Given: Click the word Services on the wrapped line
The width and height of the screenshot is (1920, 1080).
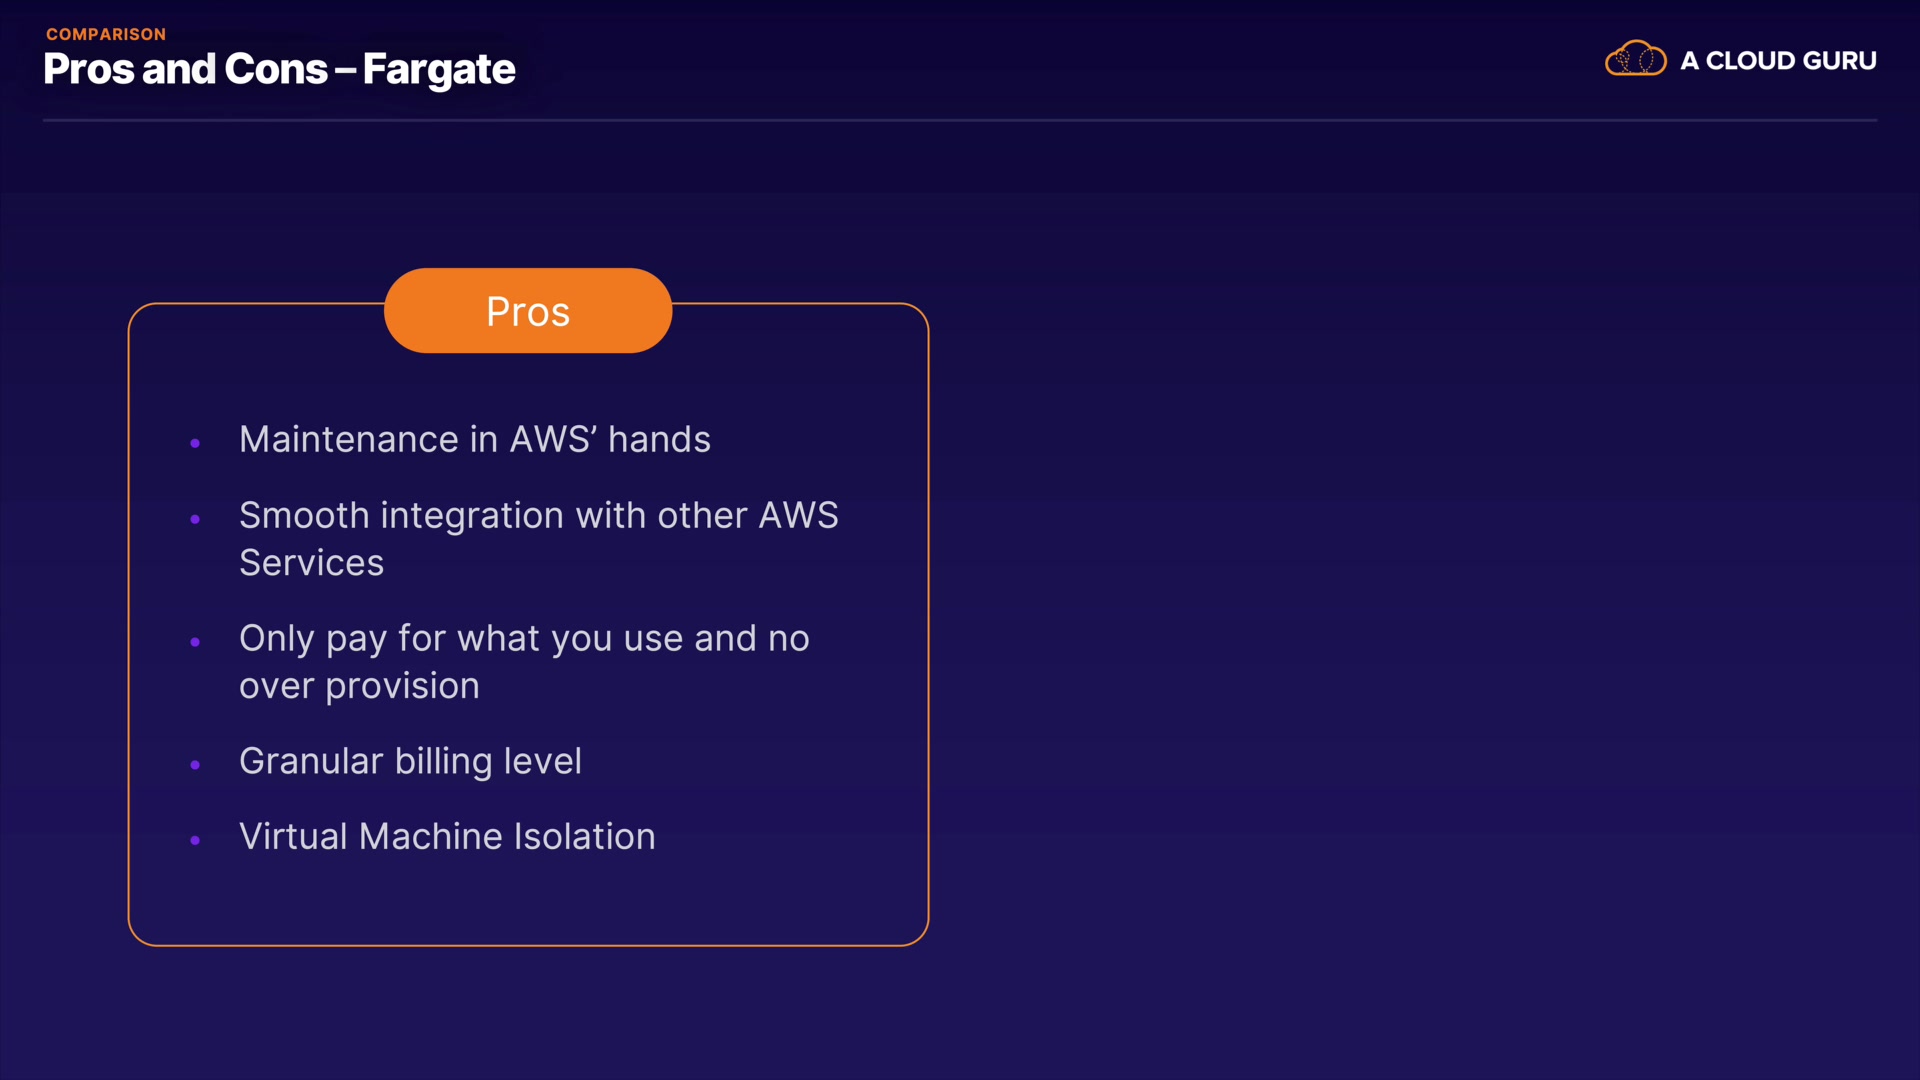Looking at the screenshot, I should (x=311, y=563).
